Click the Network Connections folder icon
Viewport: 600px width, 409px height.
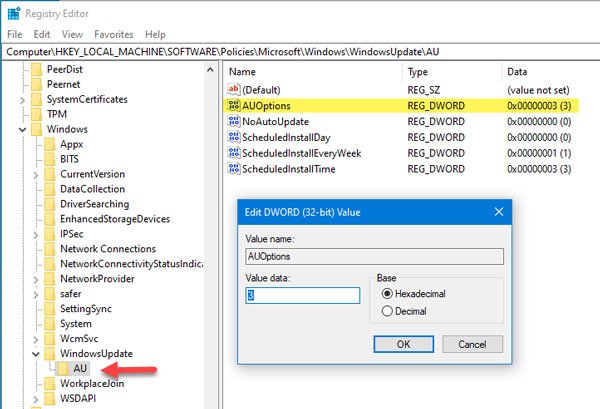[x=50, y=249]
